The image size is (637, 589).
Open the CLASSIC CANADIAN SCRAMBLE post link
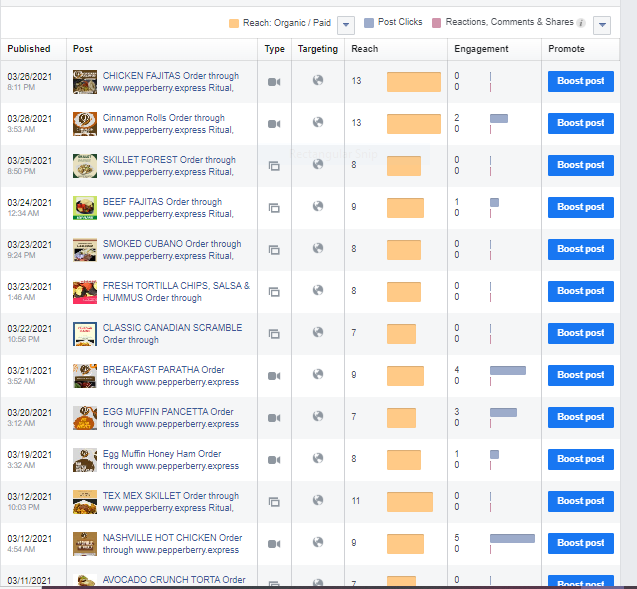172,333
